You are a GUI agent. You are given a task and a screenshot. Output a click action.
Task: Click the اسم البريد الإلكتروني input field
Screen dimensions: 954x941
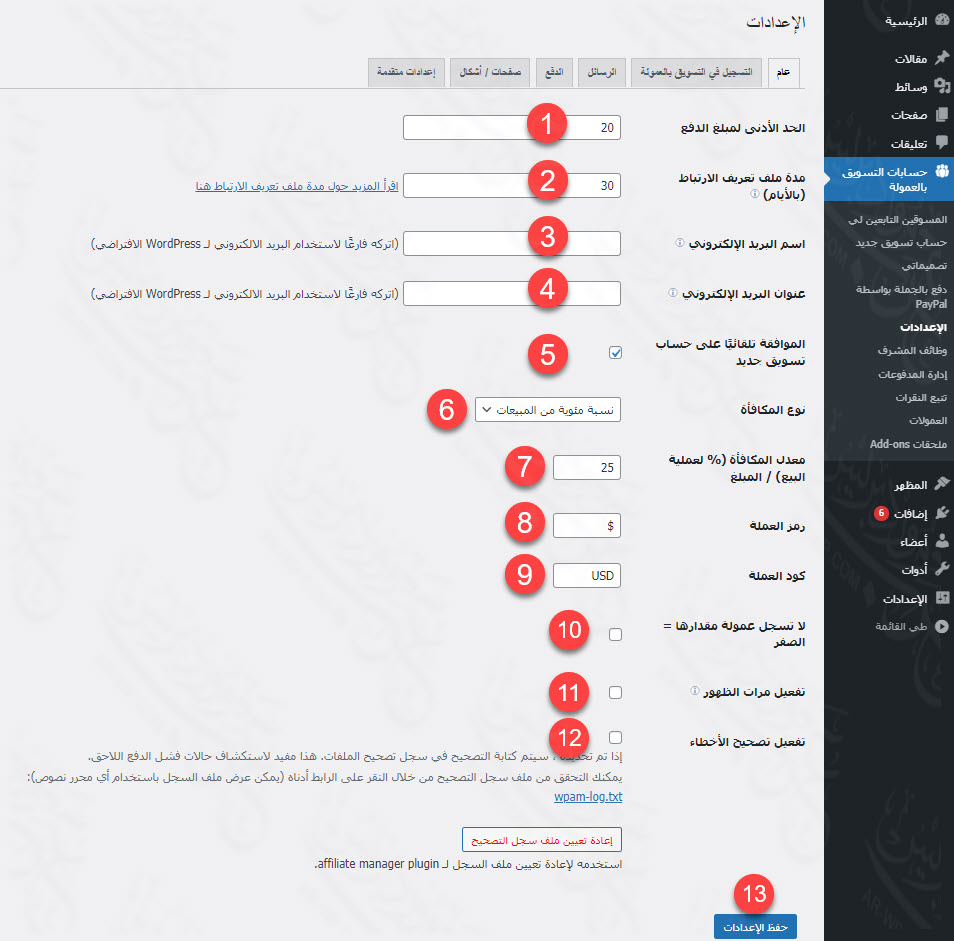point(512,243)
